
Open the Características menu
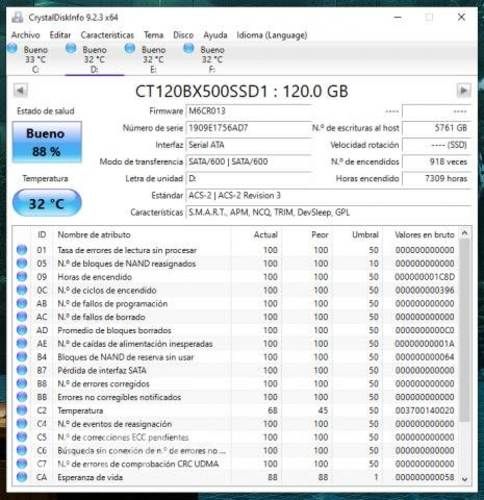click(107, 35)
